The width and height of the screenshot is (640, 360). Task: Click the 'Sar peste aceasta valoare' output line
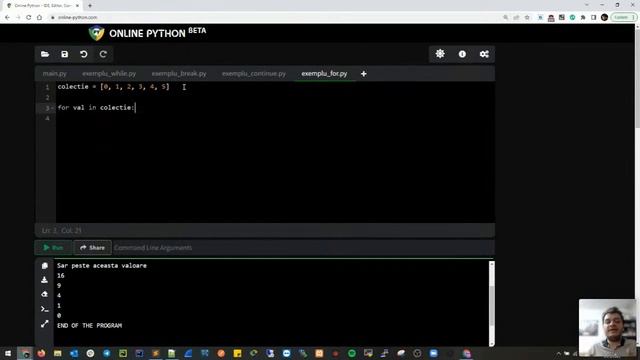[102, 266]
